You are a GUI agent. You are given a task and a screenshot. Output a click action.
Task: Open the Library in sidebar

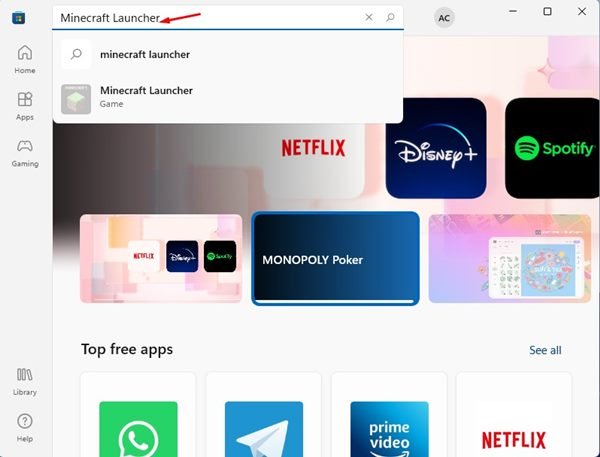(25, 382)
